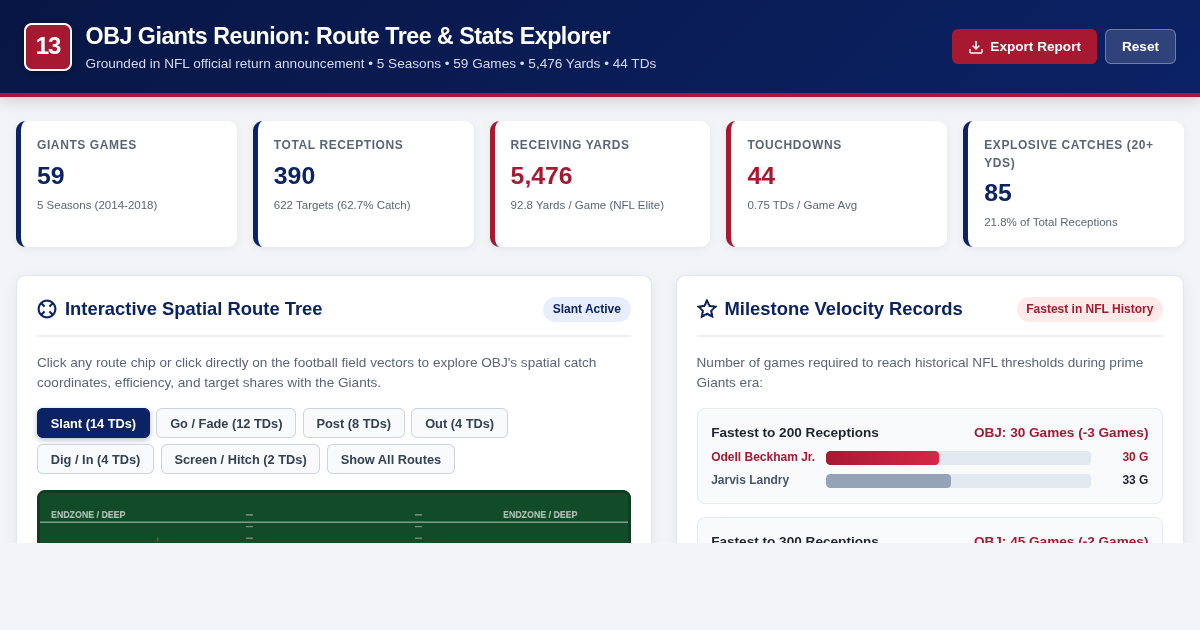Click the '390' total receptions value
Image resolution: width=1200 pixels, height=630 pixels.
coord(294,176)
